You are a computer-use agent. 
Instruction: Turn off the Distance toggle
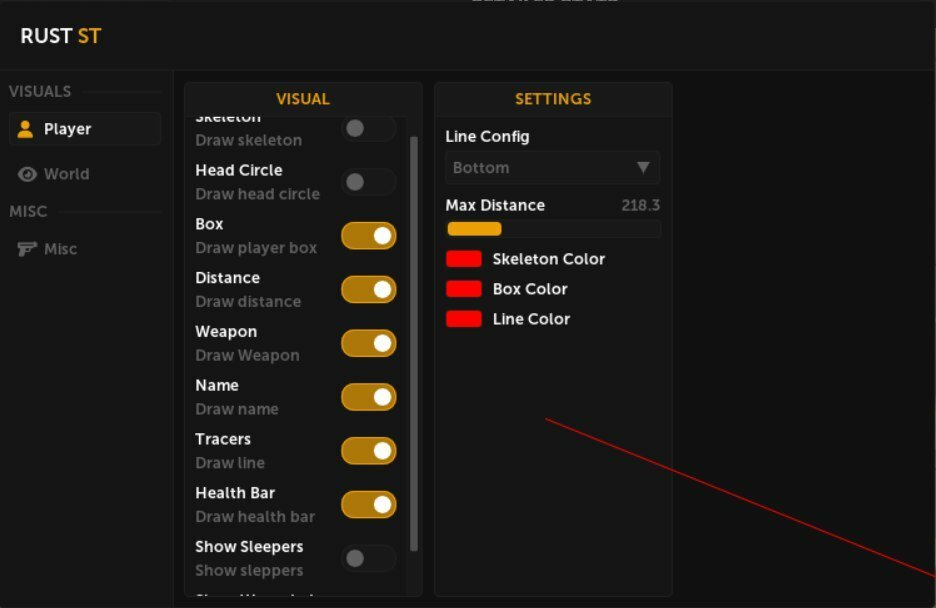(368, 289)
